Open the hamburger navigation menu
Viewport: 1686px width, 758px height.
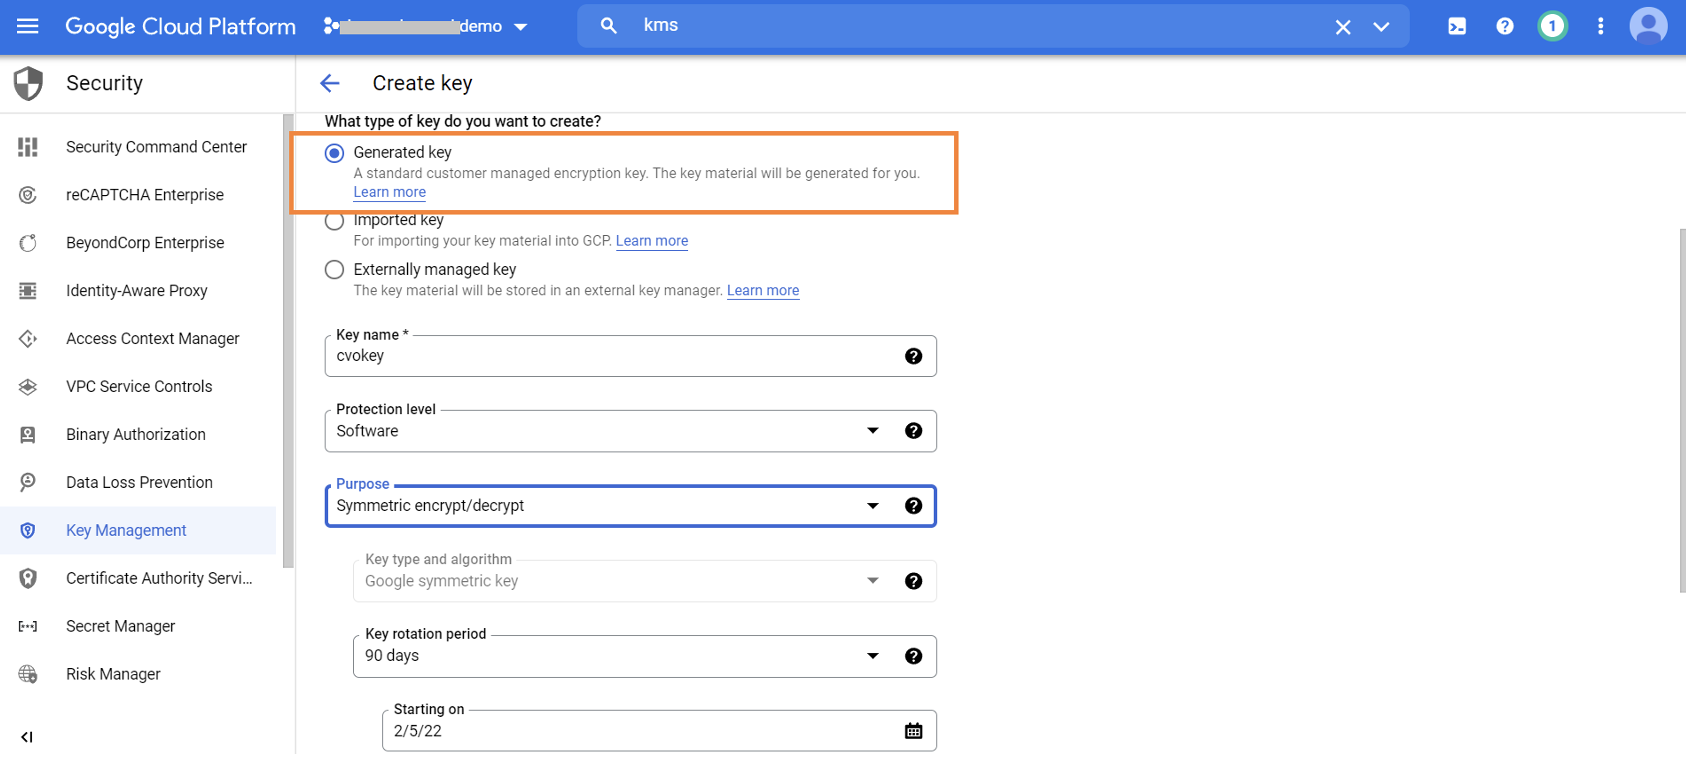(x=28, y=26)
